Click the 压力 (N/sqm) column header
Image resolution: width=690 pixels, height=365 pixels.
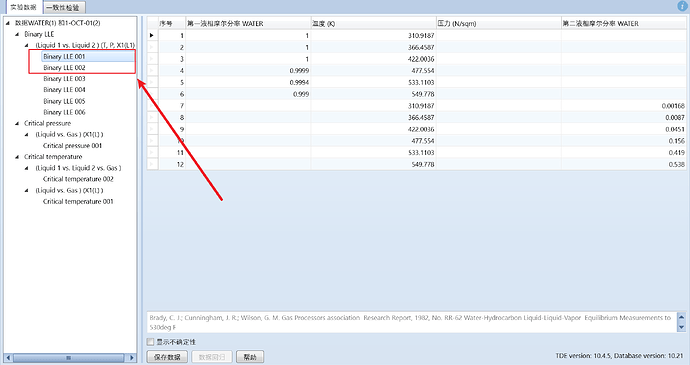tap(499, 23)
